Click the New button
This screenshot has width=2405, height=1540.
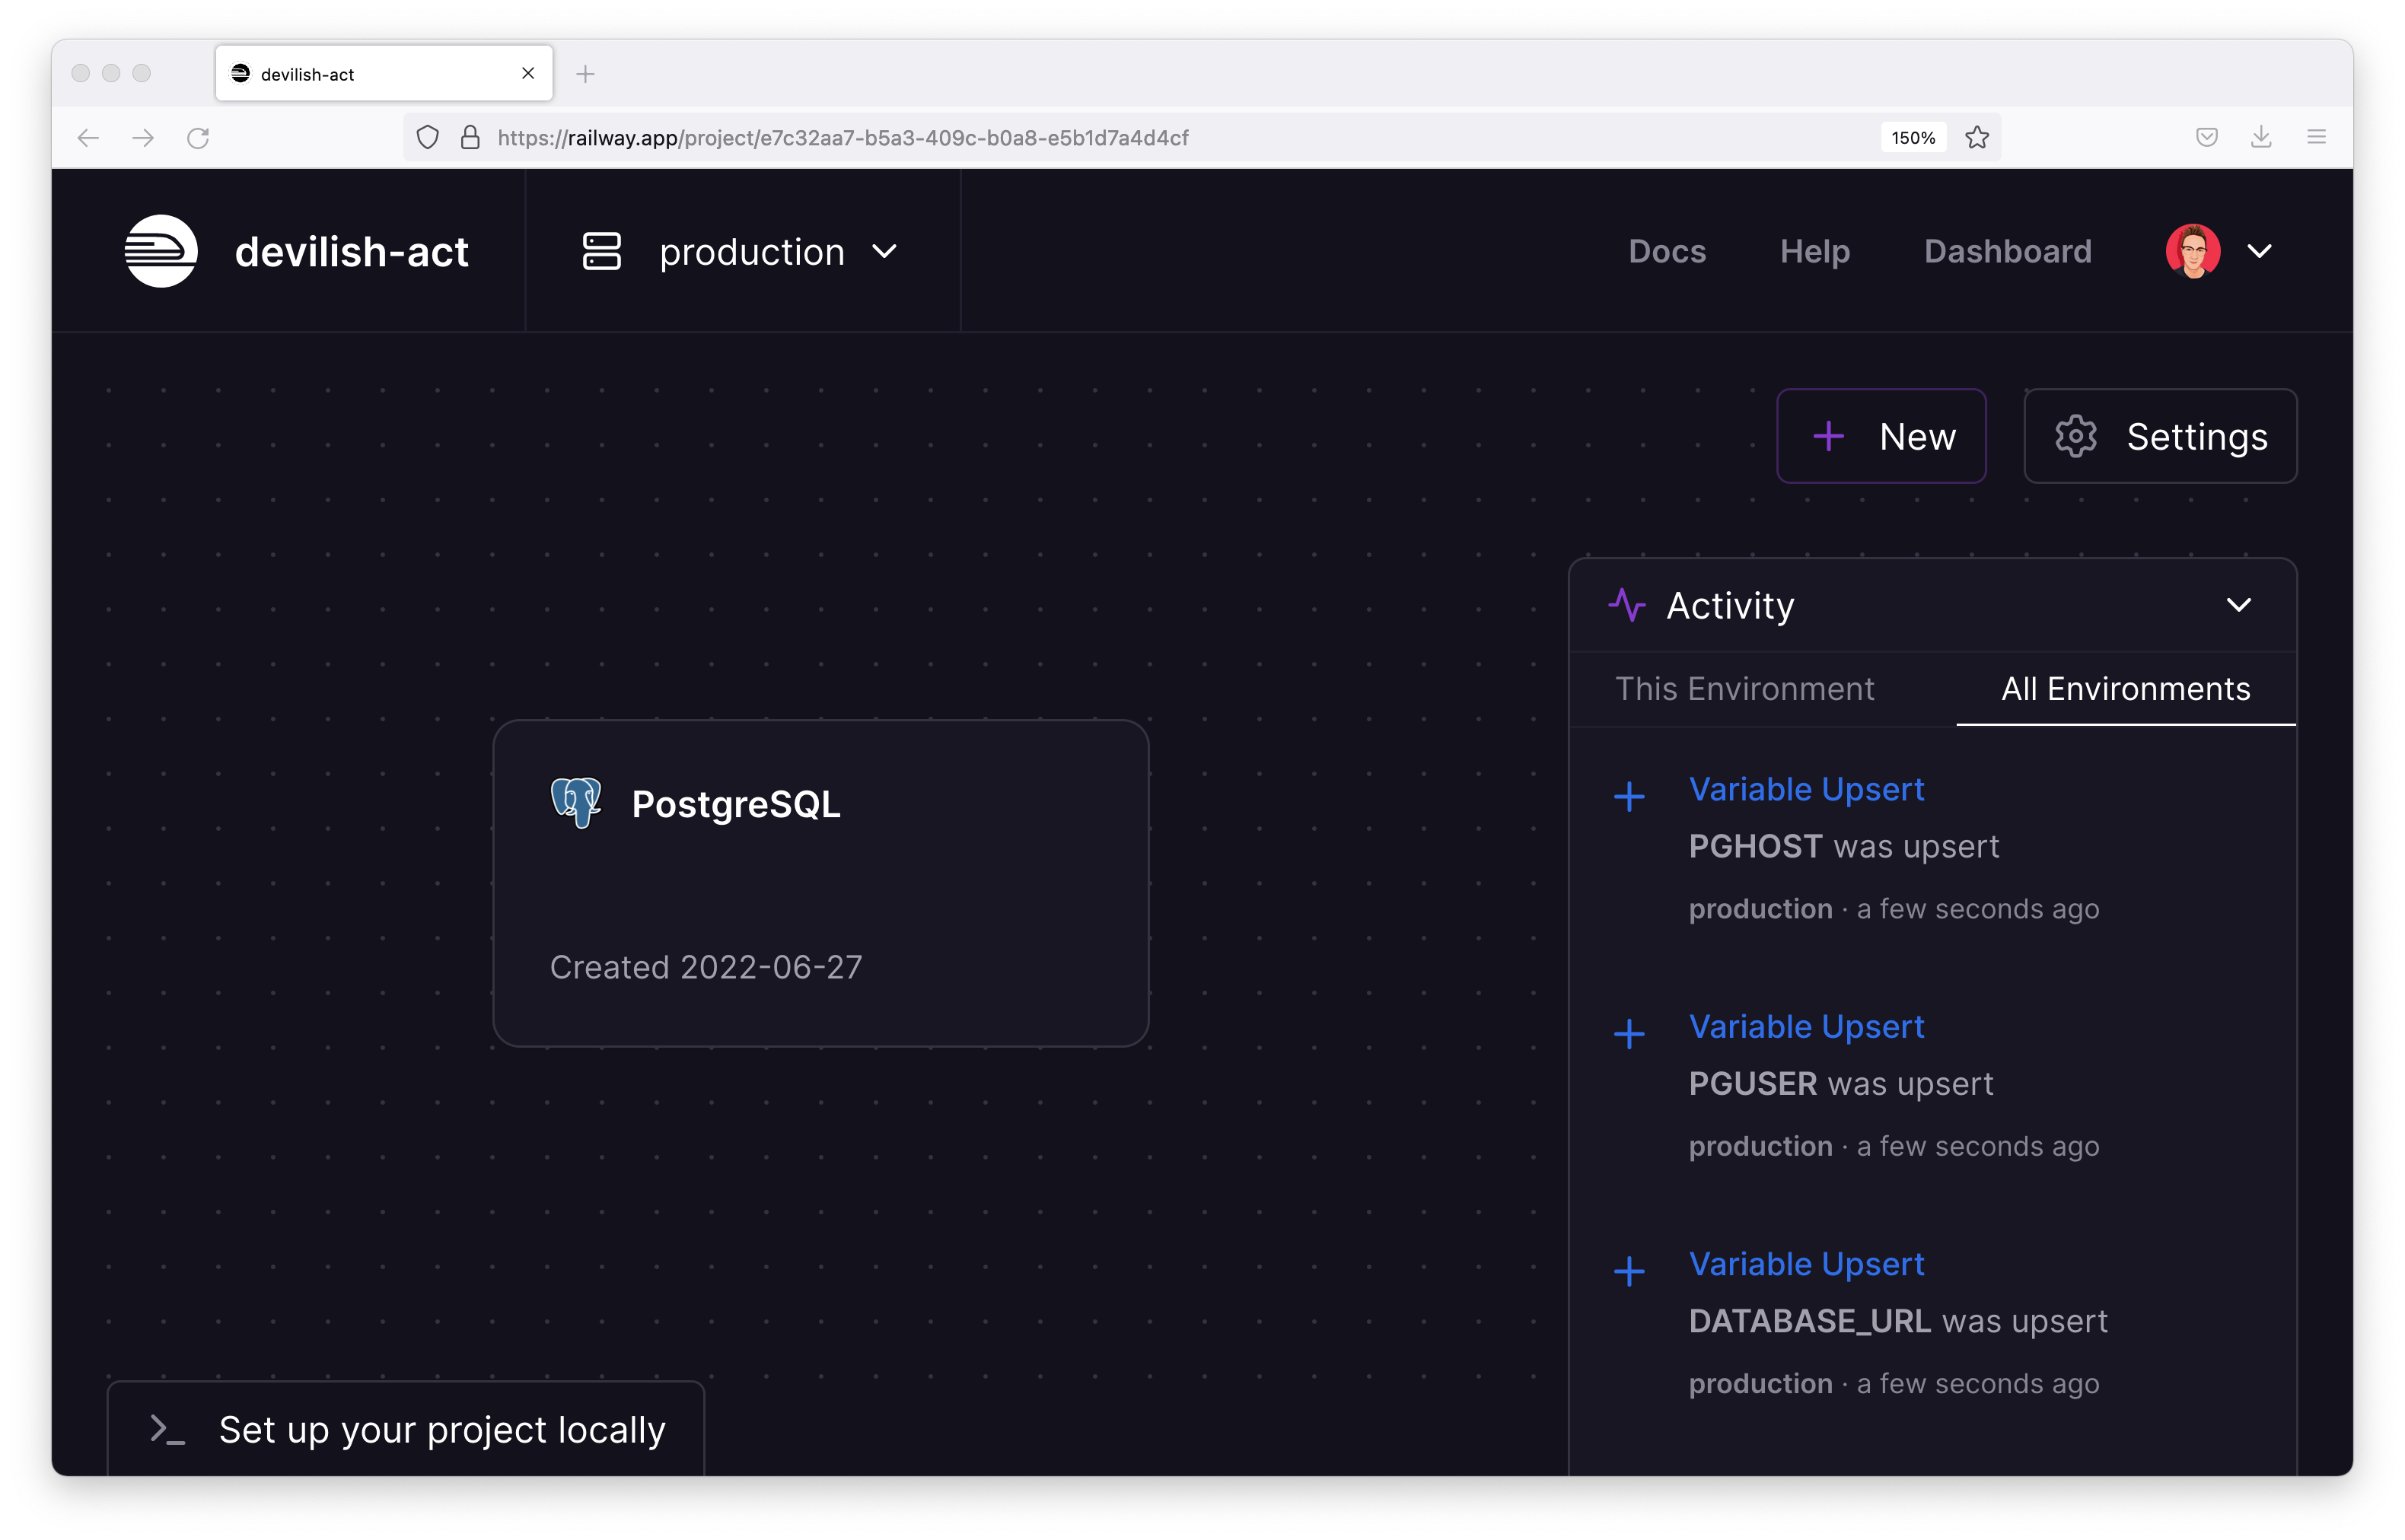point(1881,437)
